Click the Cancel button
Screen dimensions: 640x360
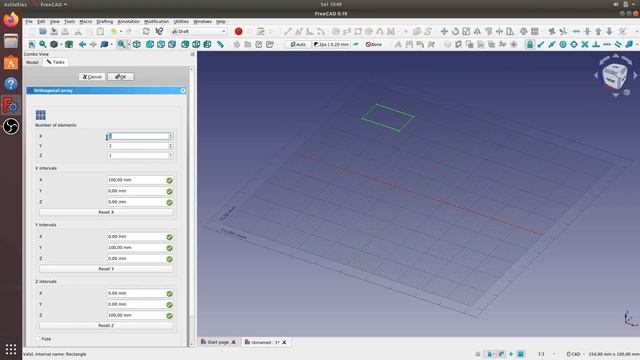92,76
